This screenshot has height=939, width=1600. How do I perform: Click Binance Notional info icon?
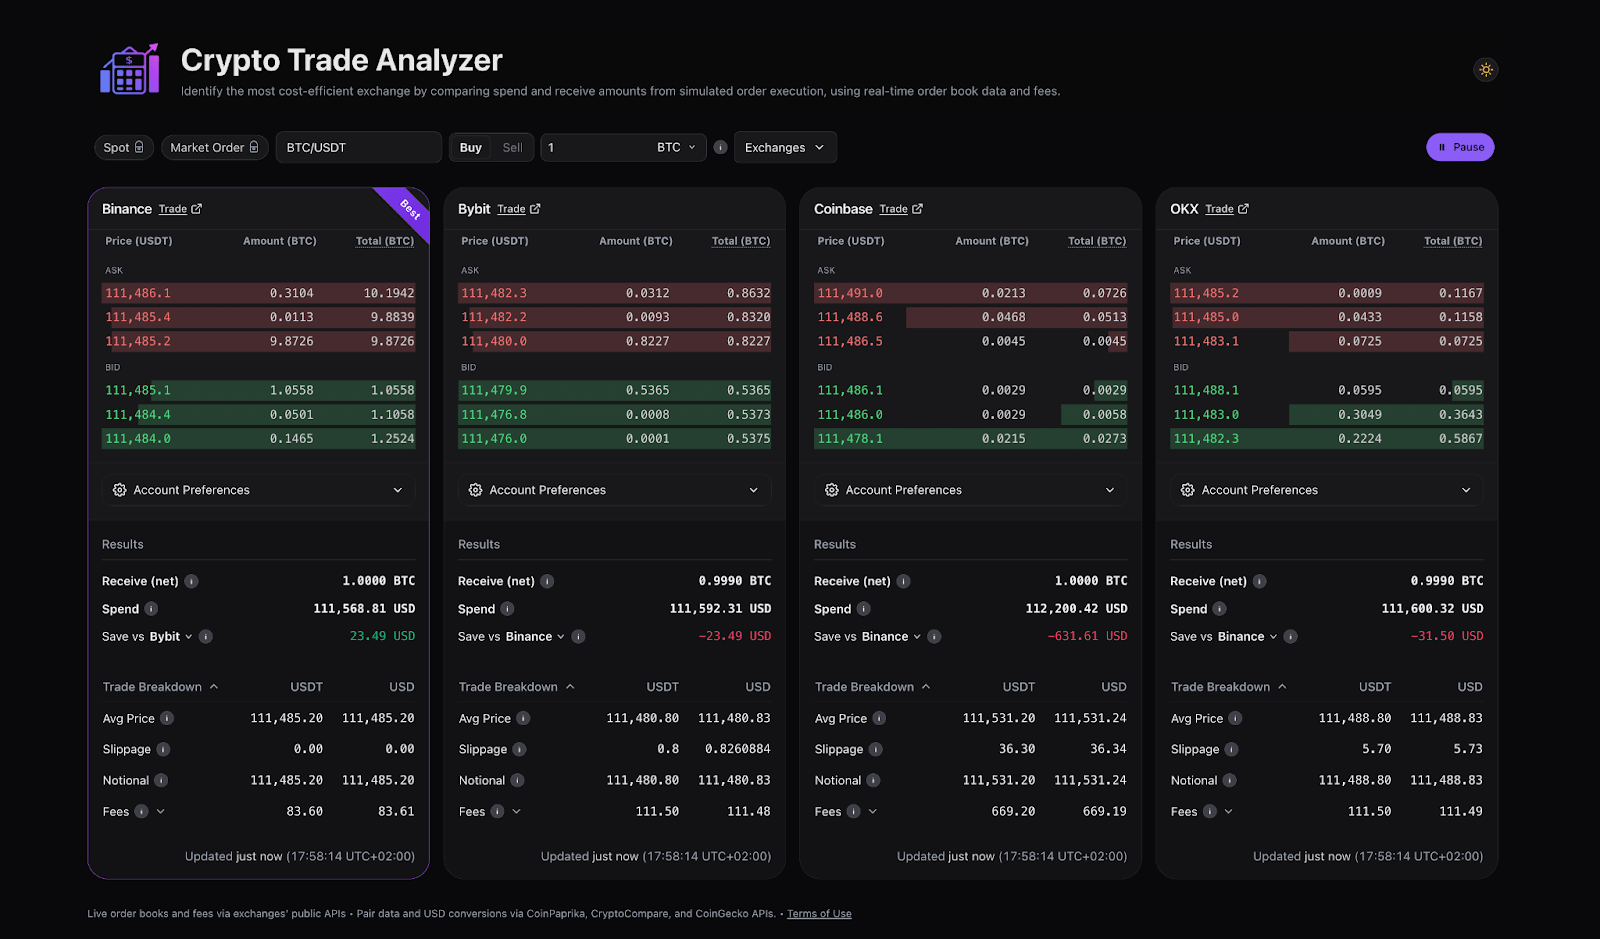(x=161, y=780)
